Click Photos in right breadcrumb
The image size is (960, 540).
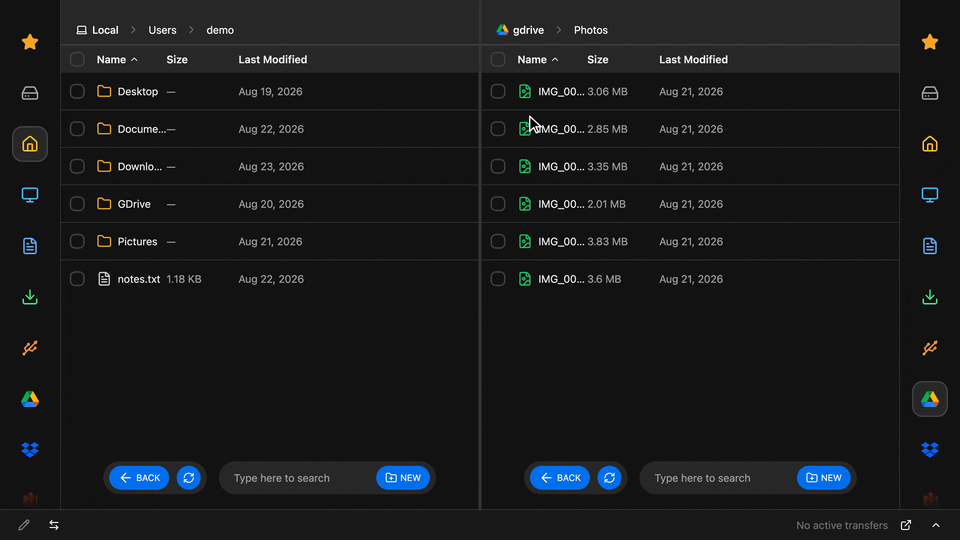[x=590, y=30]
